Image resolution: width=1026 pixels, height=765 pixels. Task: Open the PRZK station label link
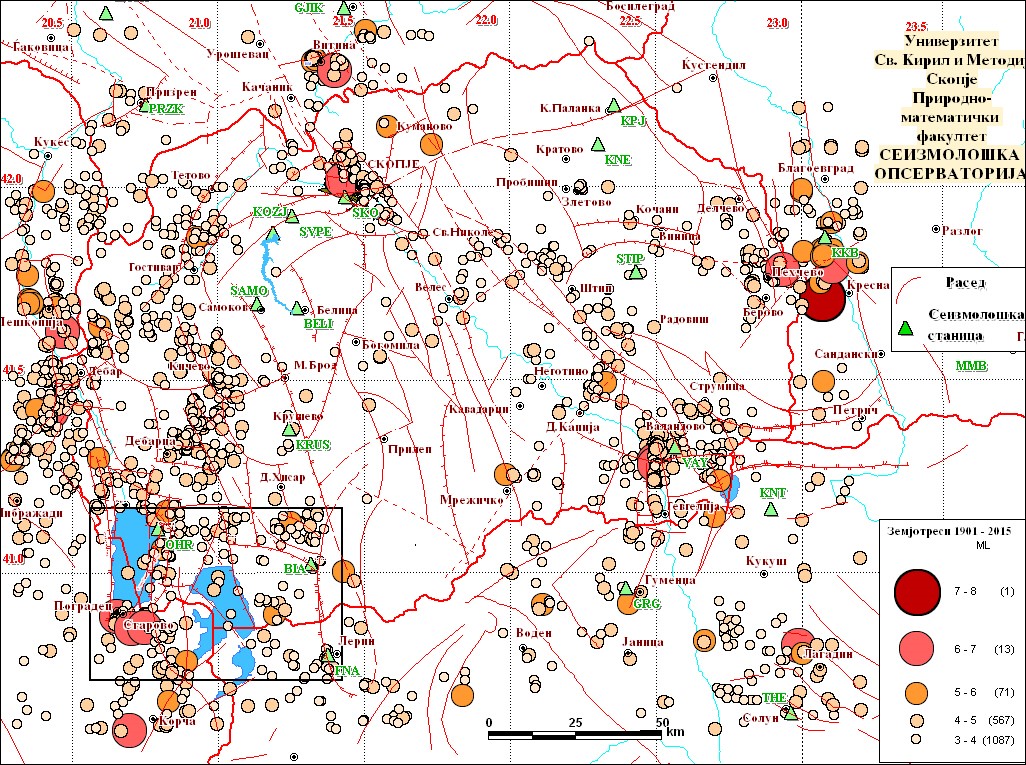(x=166, y=108)
